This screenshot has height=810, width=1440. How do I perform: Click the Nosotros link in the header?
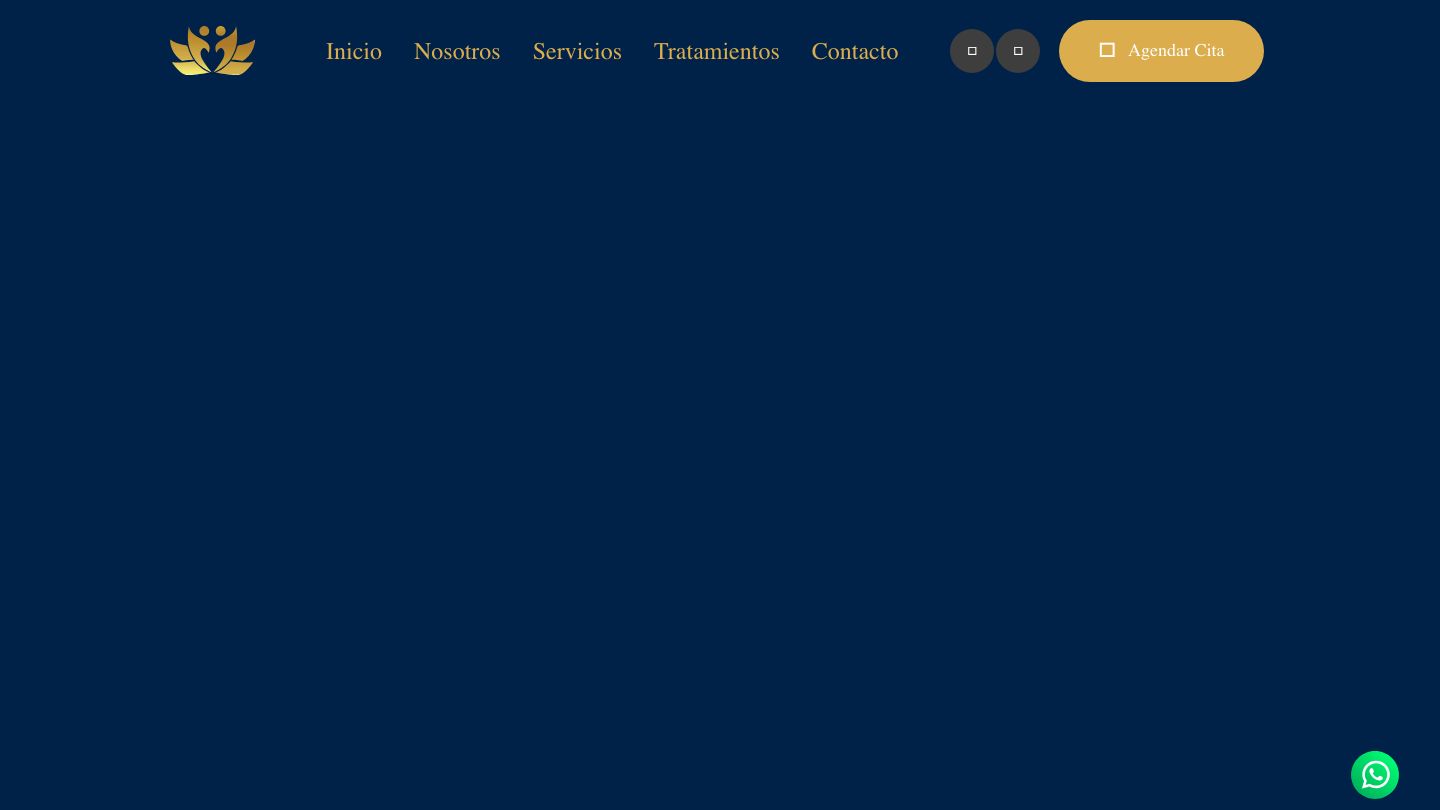click(456, 52)
